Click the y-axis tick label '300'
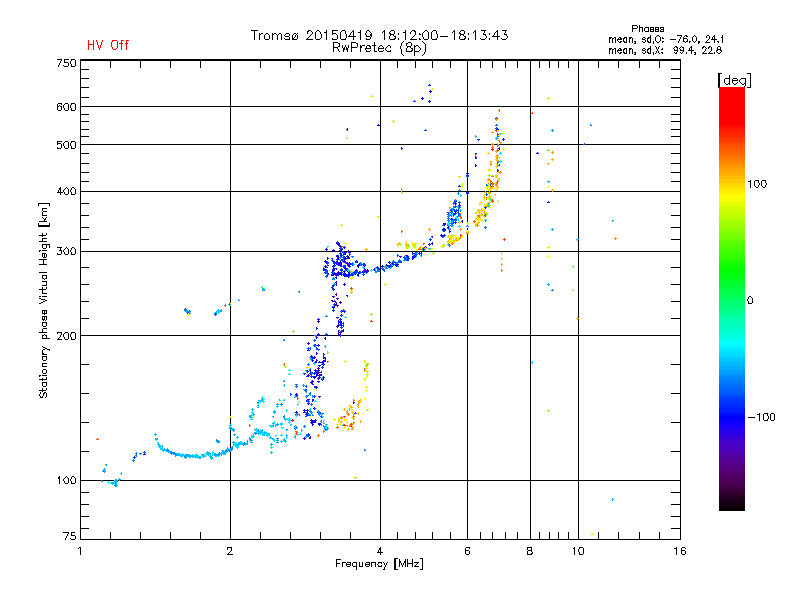800x600 pixels. coord(66,251)
